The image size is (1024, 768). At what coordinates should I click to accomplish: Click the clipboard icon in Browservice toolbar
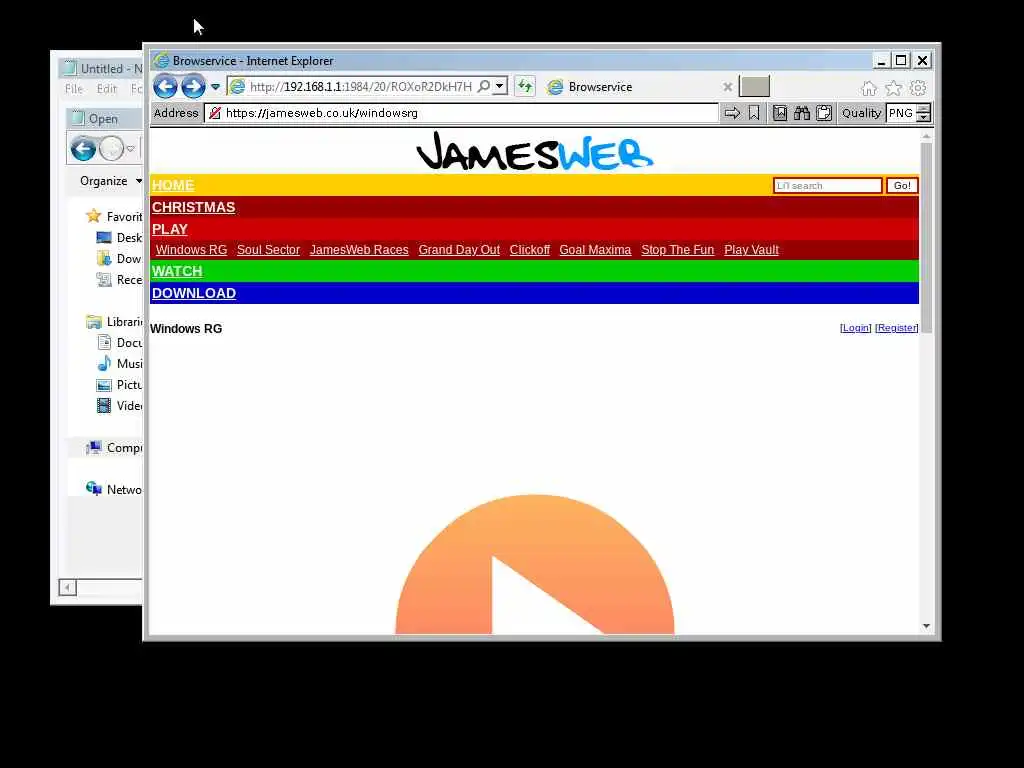pos(824,113)
